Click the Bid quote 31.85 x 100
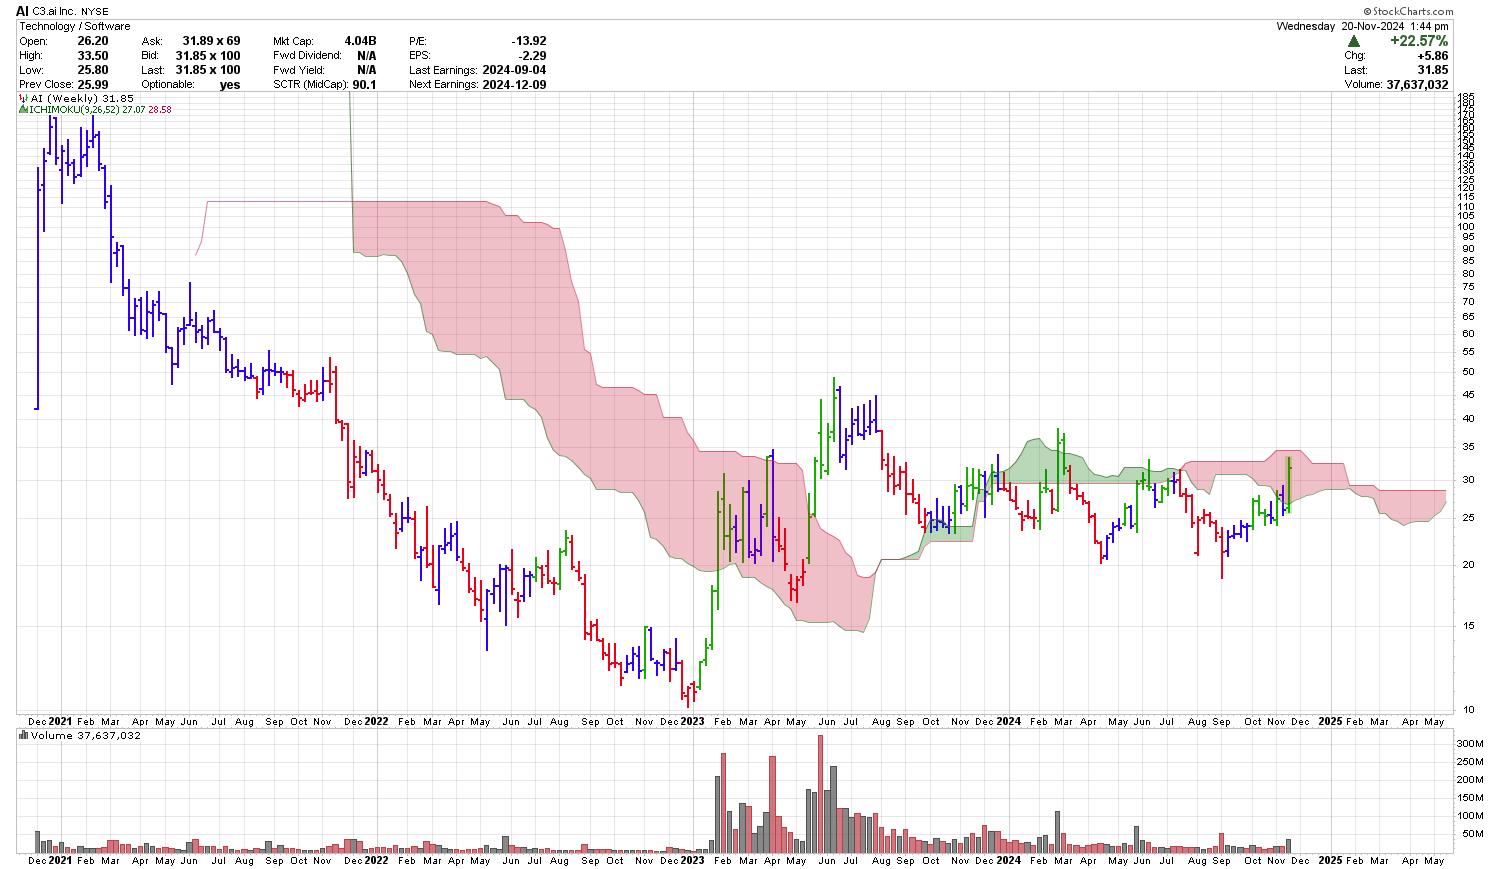 click(x=208, y=55)
